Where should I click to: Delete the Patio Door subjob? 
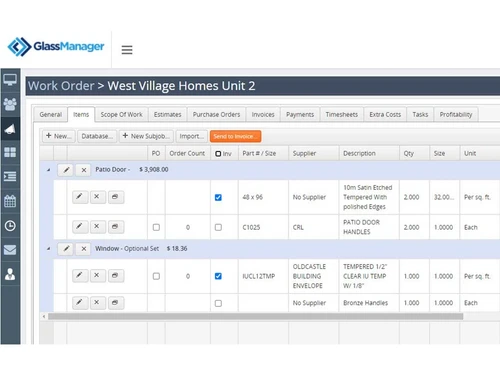[x=84, y=170]
